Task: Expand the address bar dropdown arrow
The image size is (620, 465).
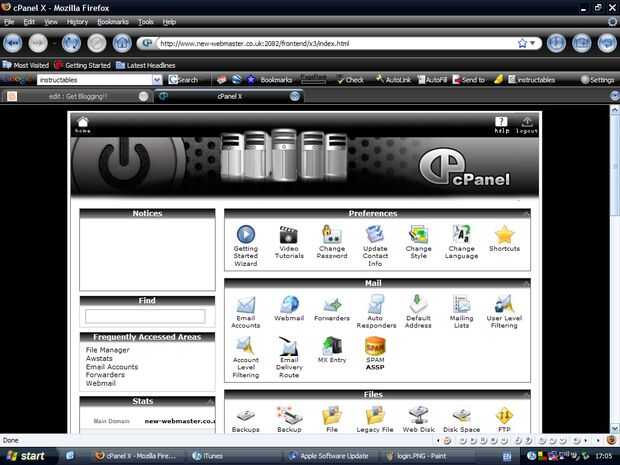Action: pyautogui.click(x=533, y=43)
